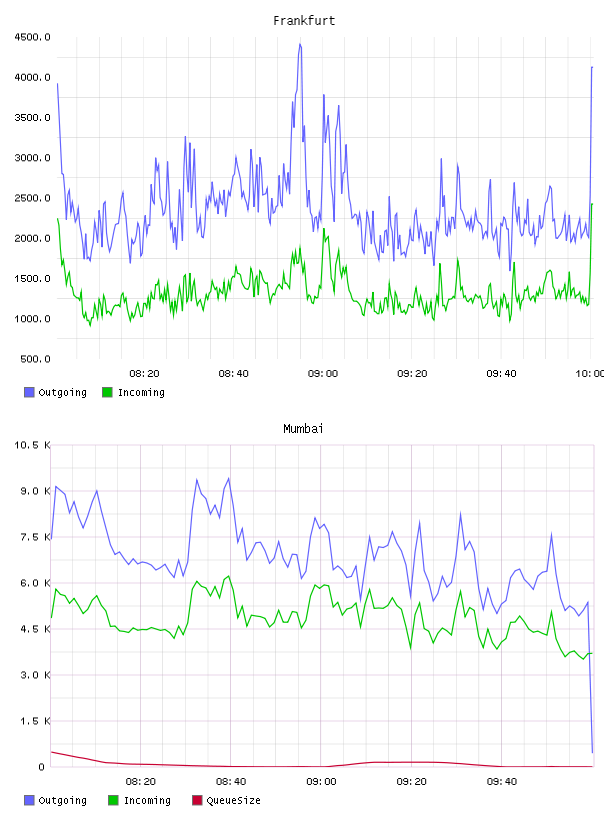Click the 09:20 time label on Frankfurt chart

click(x=412, y=374)
